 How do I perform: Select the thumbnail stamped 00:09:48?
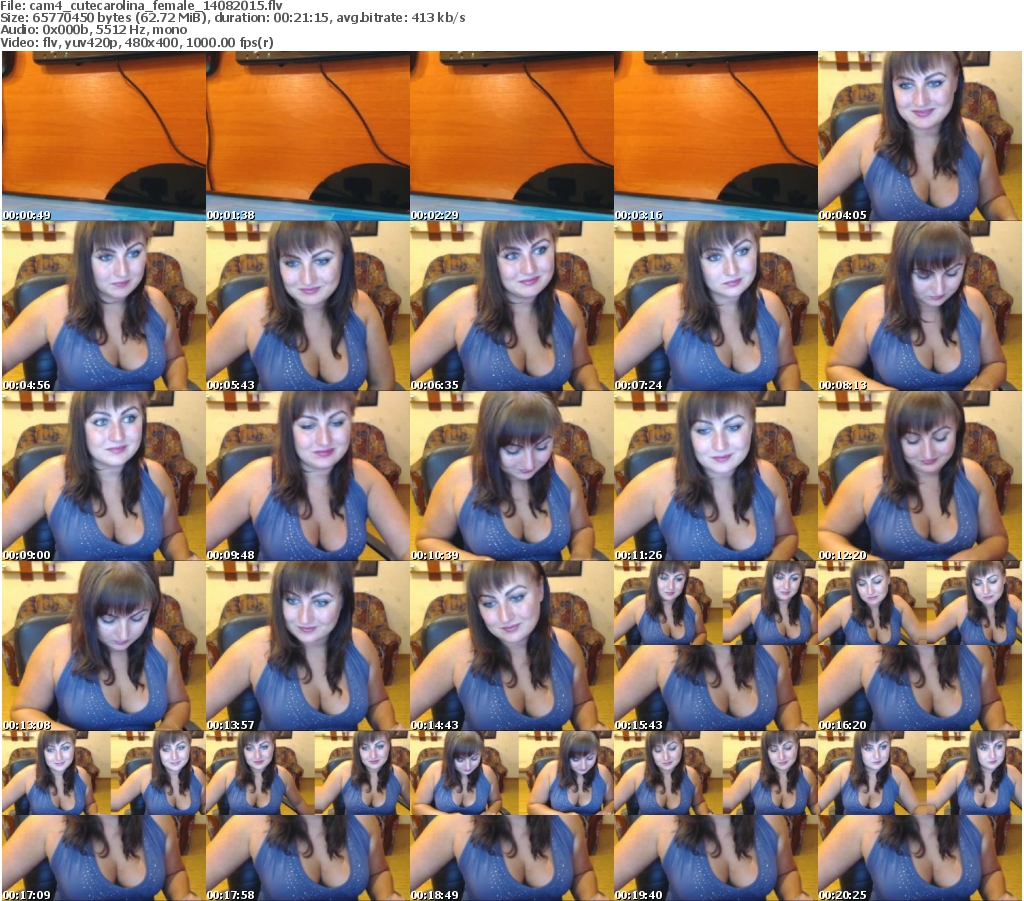308,476
